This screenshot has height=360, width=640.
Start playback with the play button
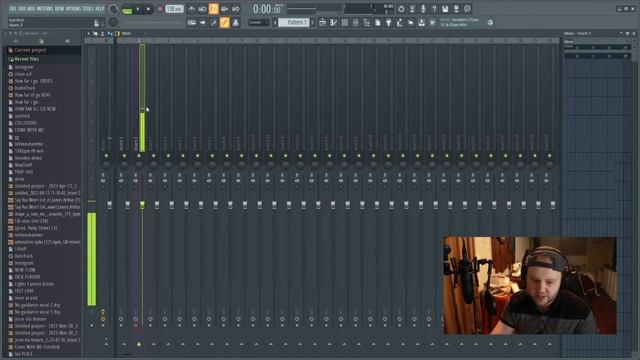click(x=138, y=9)
